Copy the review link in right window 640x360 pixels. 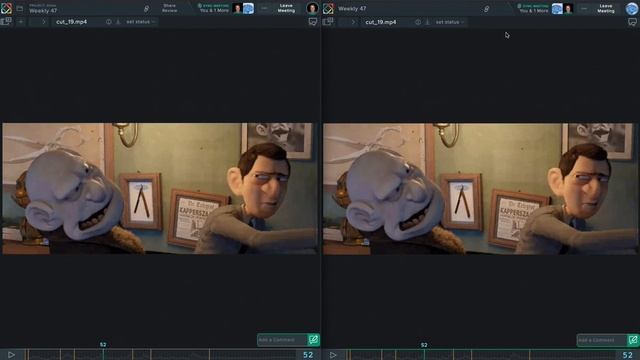coord(486,9)
